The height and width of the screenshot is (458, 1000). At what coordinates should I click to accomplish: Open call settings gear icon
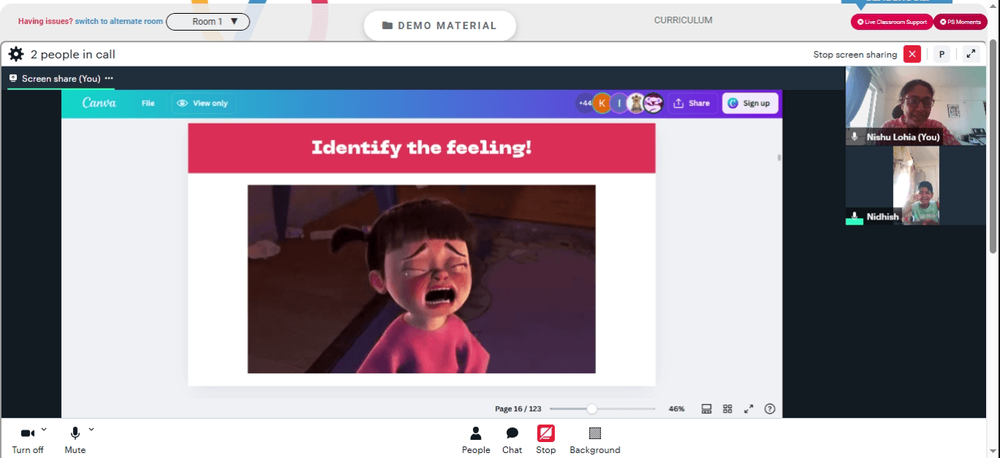coord(16,54)
